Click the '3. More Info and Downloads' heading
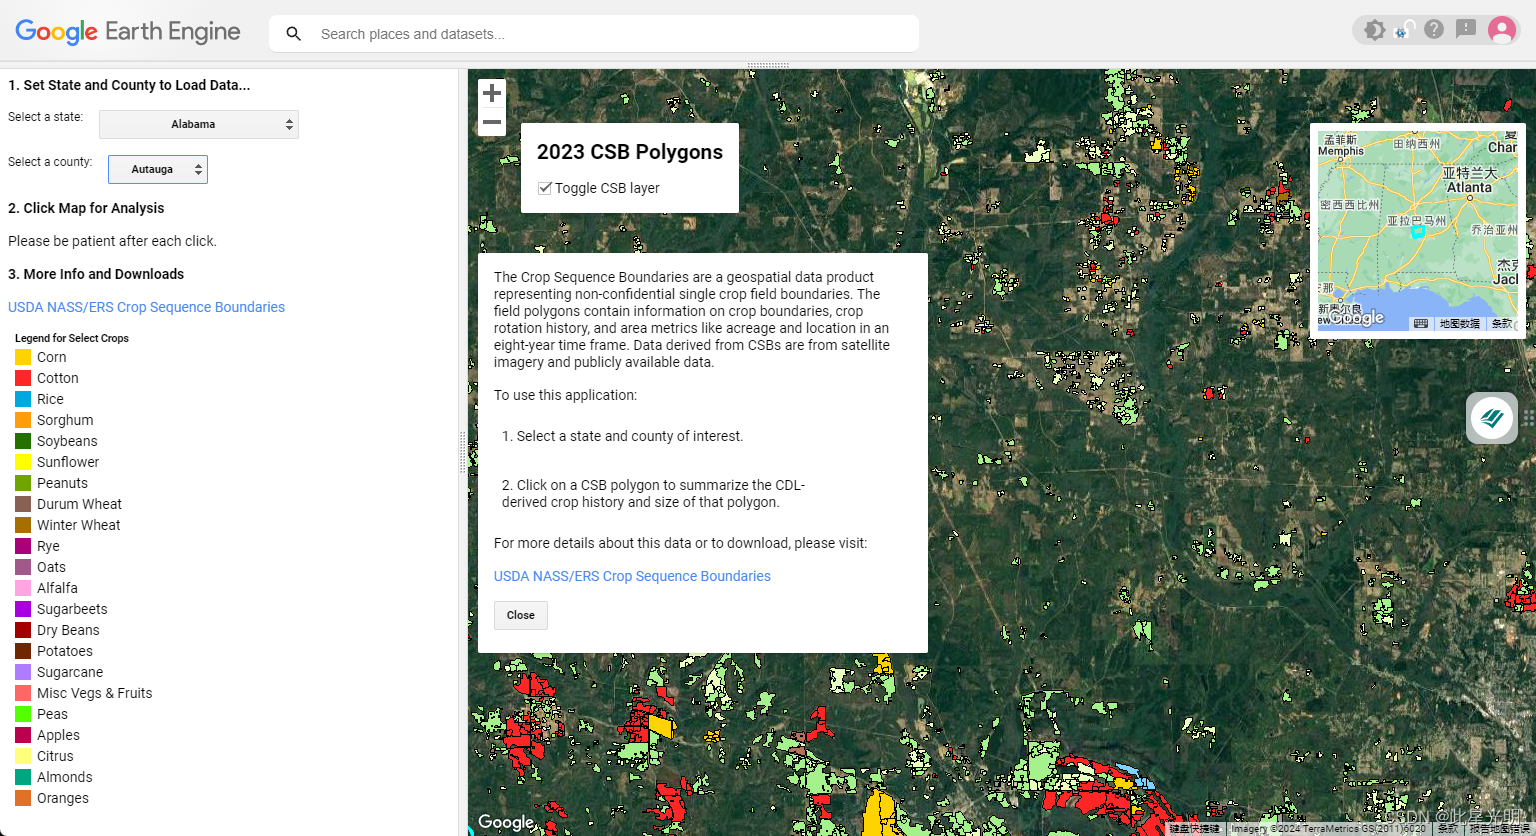The image size is (1536, 836). [x=96, y=274]
